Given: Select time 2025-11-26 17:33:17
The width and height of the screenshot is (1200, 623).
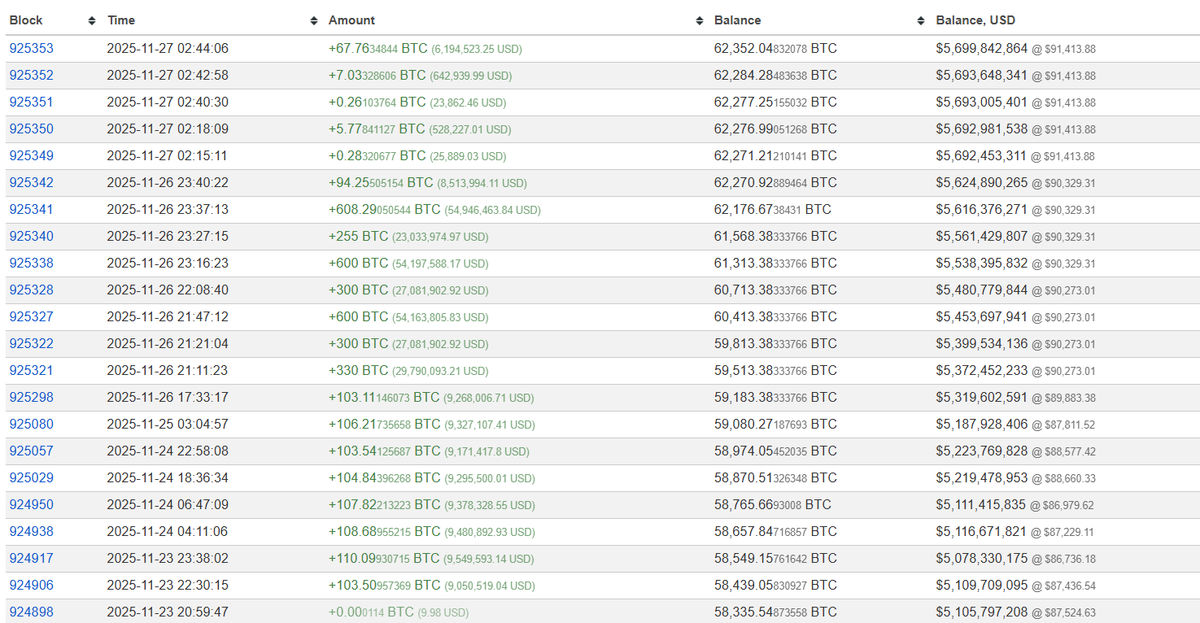Looking at the screenshot, I should click(x=167, y=398).
